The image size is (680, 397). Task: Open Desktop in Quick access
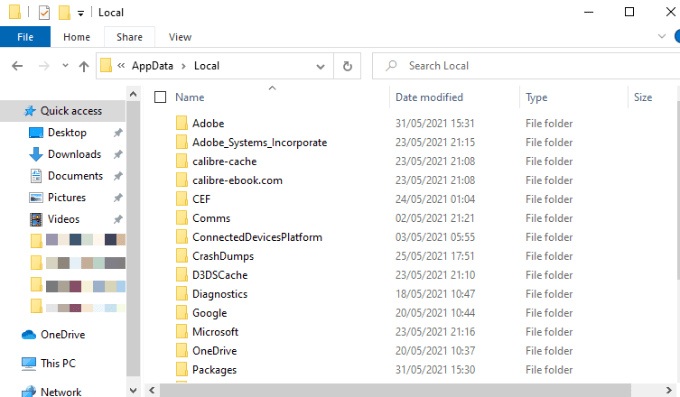(67, 132)
